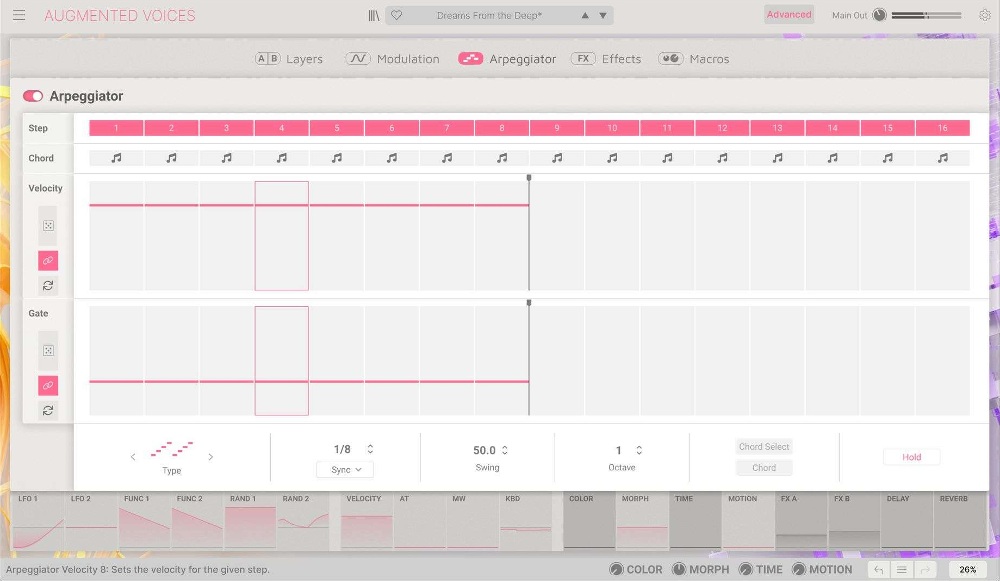
Task: Randomize Velocity steps with the dice icon
Action: click(46, 225)
